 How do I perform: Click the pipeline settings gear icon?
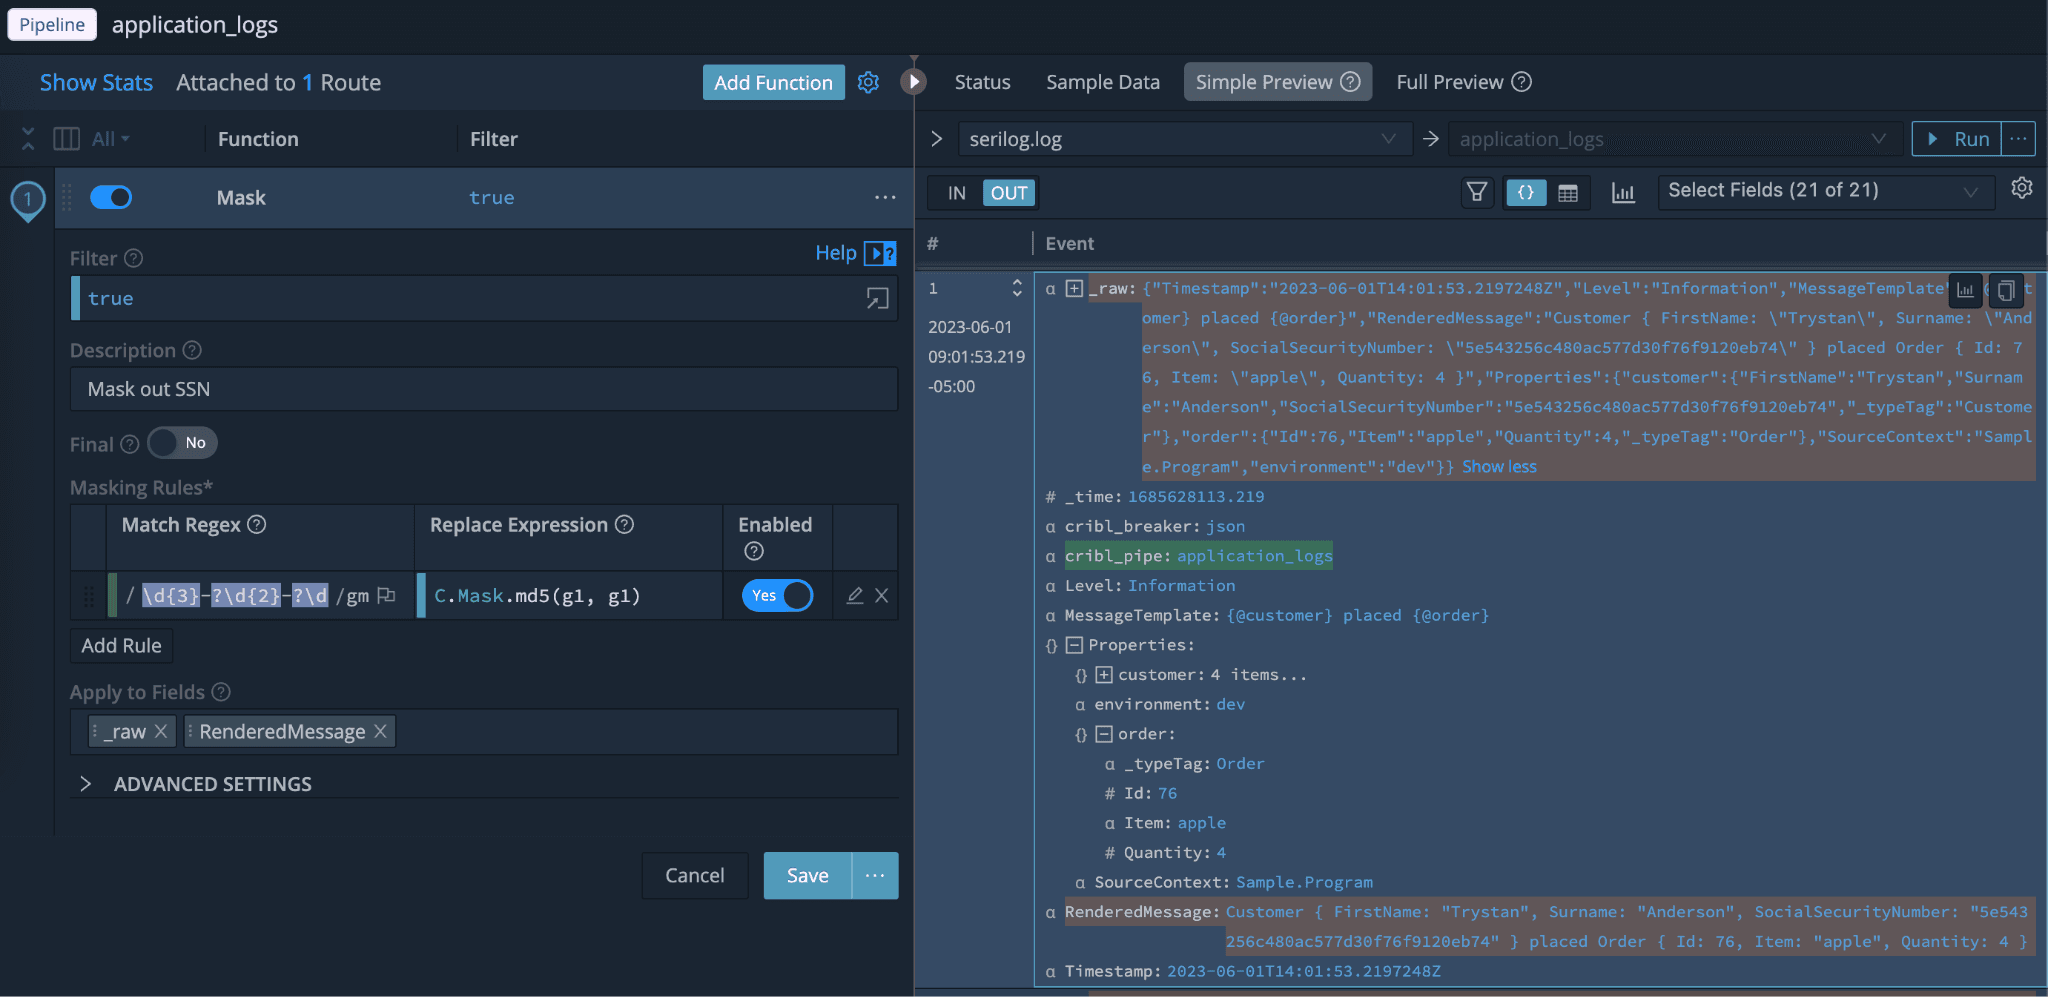click(x=868, y=82)
